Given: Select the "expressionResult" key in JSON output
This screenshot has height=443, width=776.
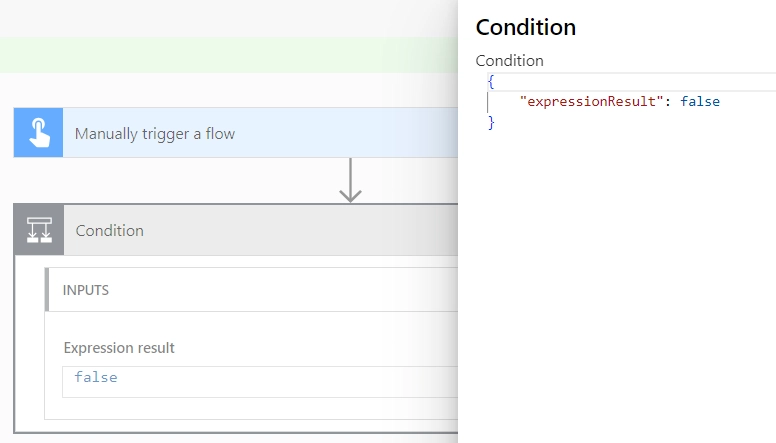Looking at the screenshot, I should (x=591, y=101).
